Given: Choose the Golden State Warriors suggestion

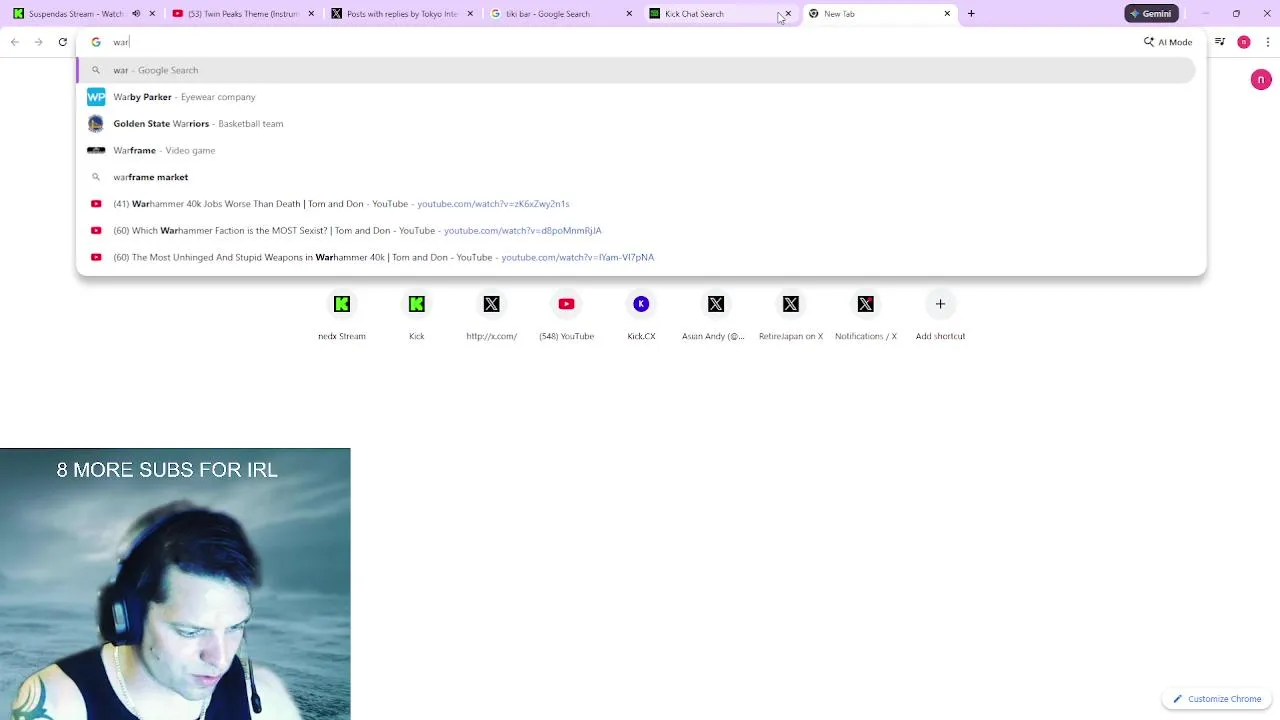Looking at the screenshot, I should [x=636, y=124].
